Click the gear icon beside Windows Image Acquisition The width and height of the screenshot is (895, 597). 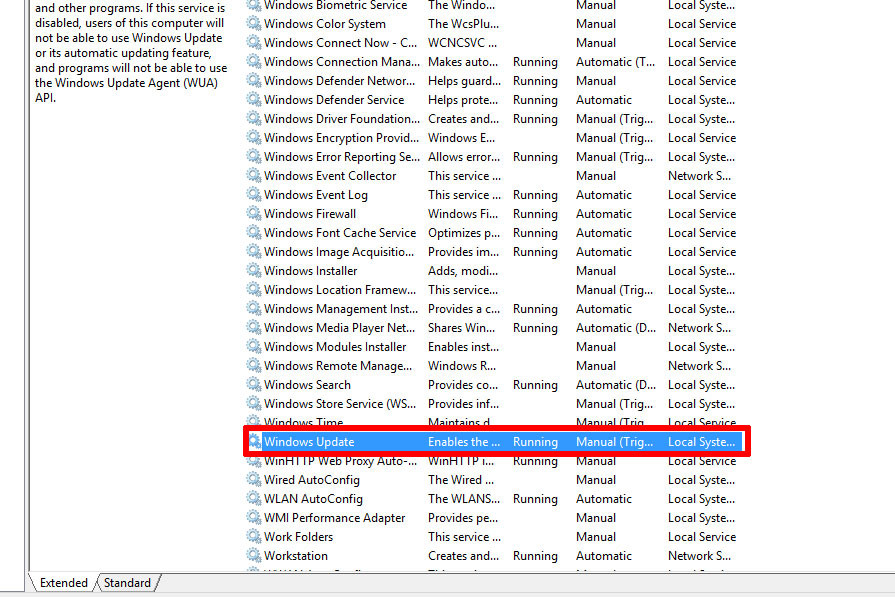pos(253,251)
